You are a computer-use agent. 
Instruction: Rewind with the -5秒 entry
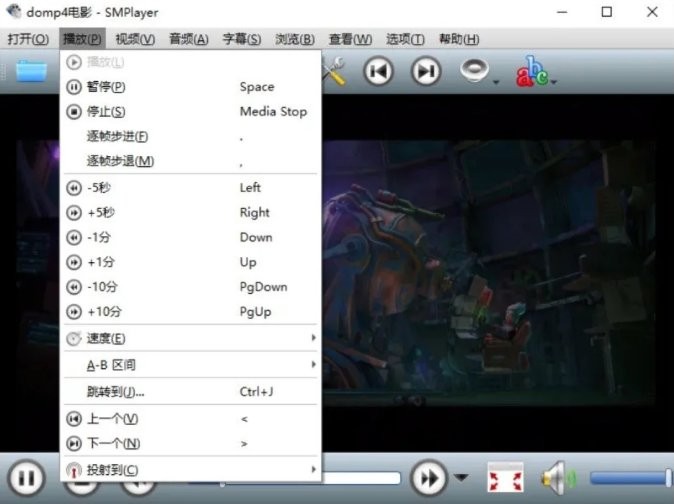tap(190, 188)
